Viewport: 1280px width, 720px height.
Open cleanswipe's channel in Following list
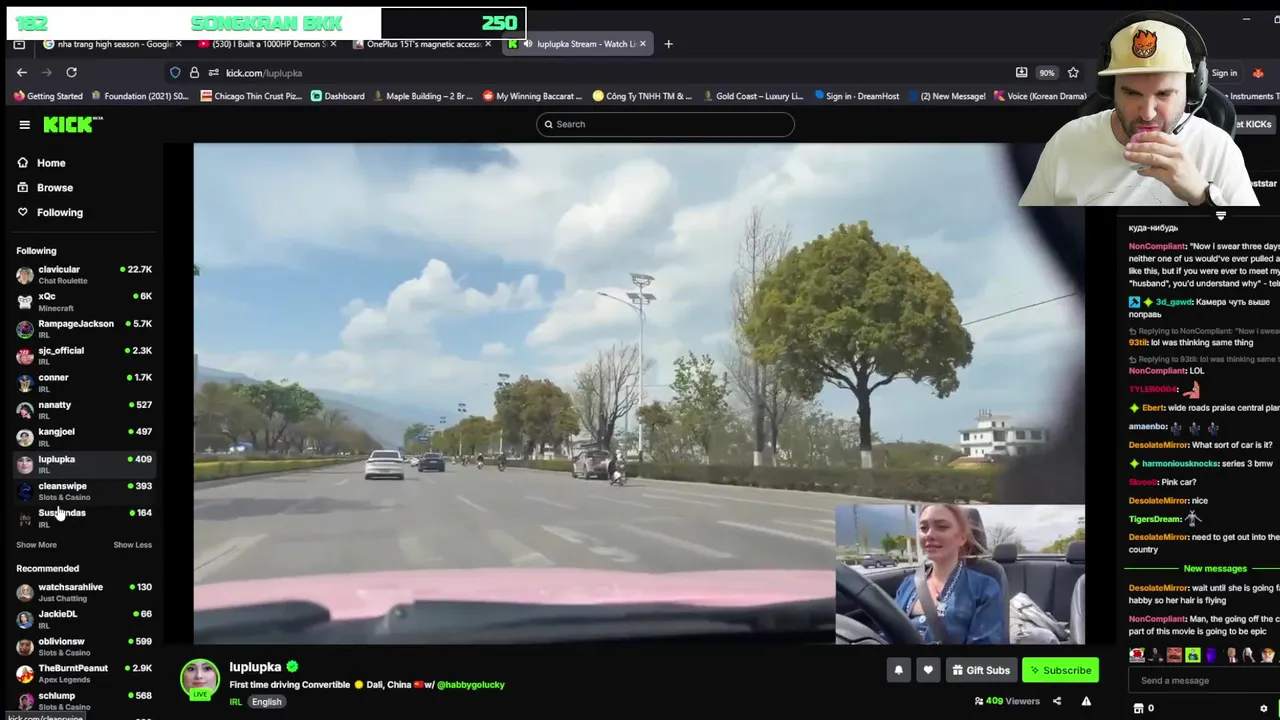[x=84, y=490]
